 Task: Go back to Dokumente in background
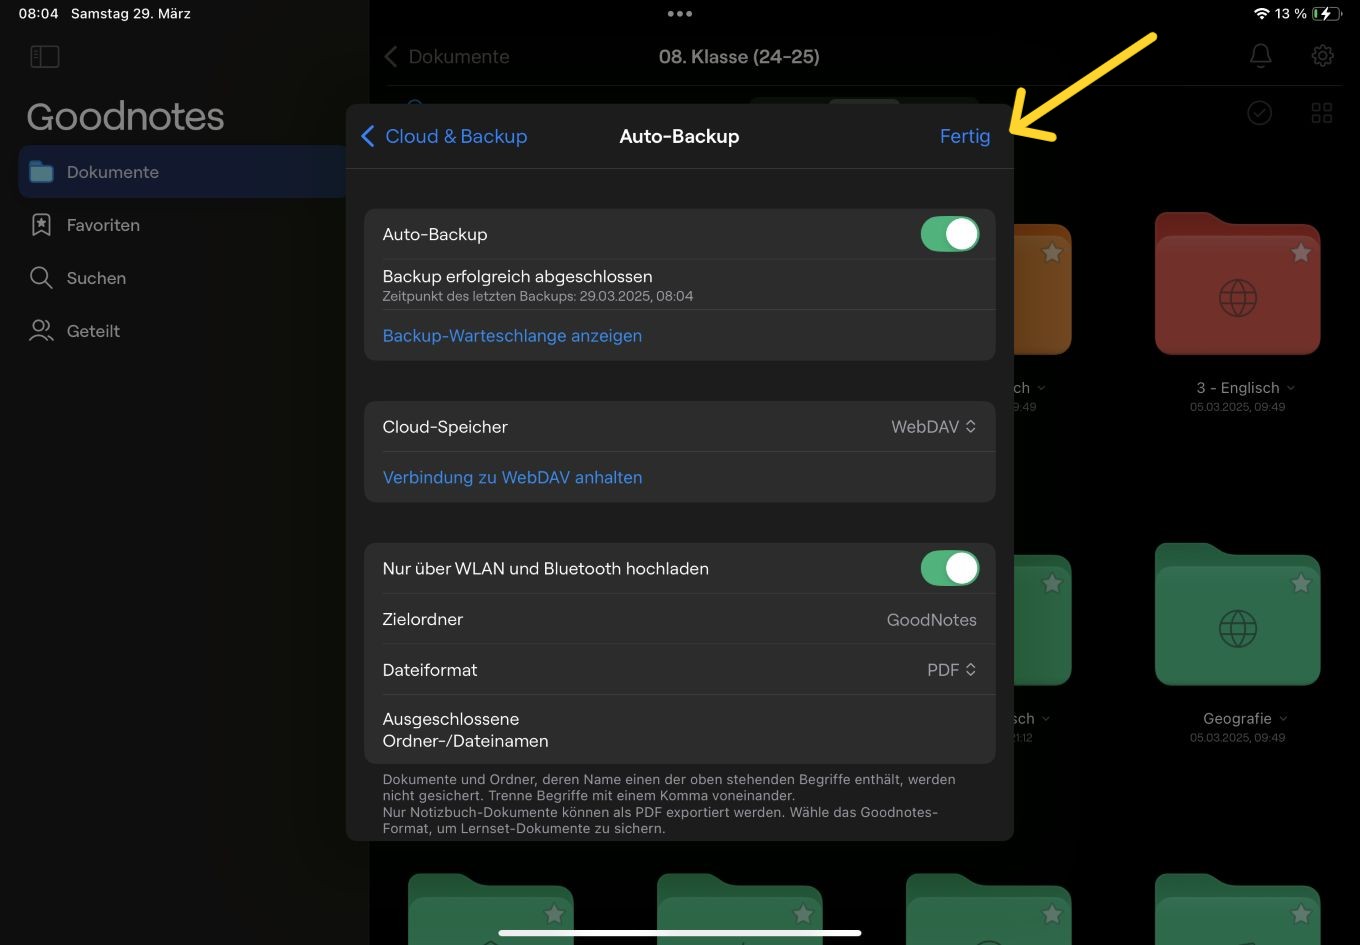pyautogui.click(x=447, y=57)
